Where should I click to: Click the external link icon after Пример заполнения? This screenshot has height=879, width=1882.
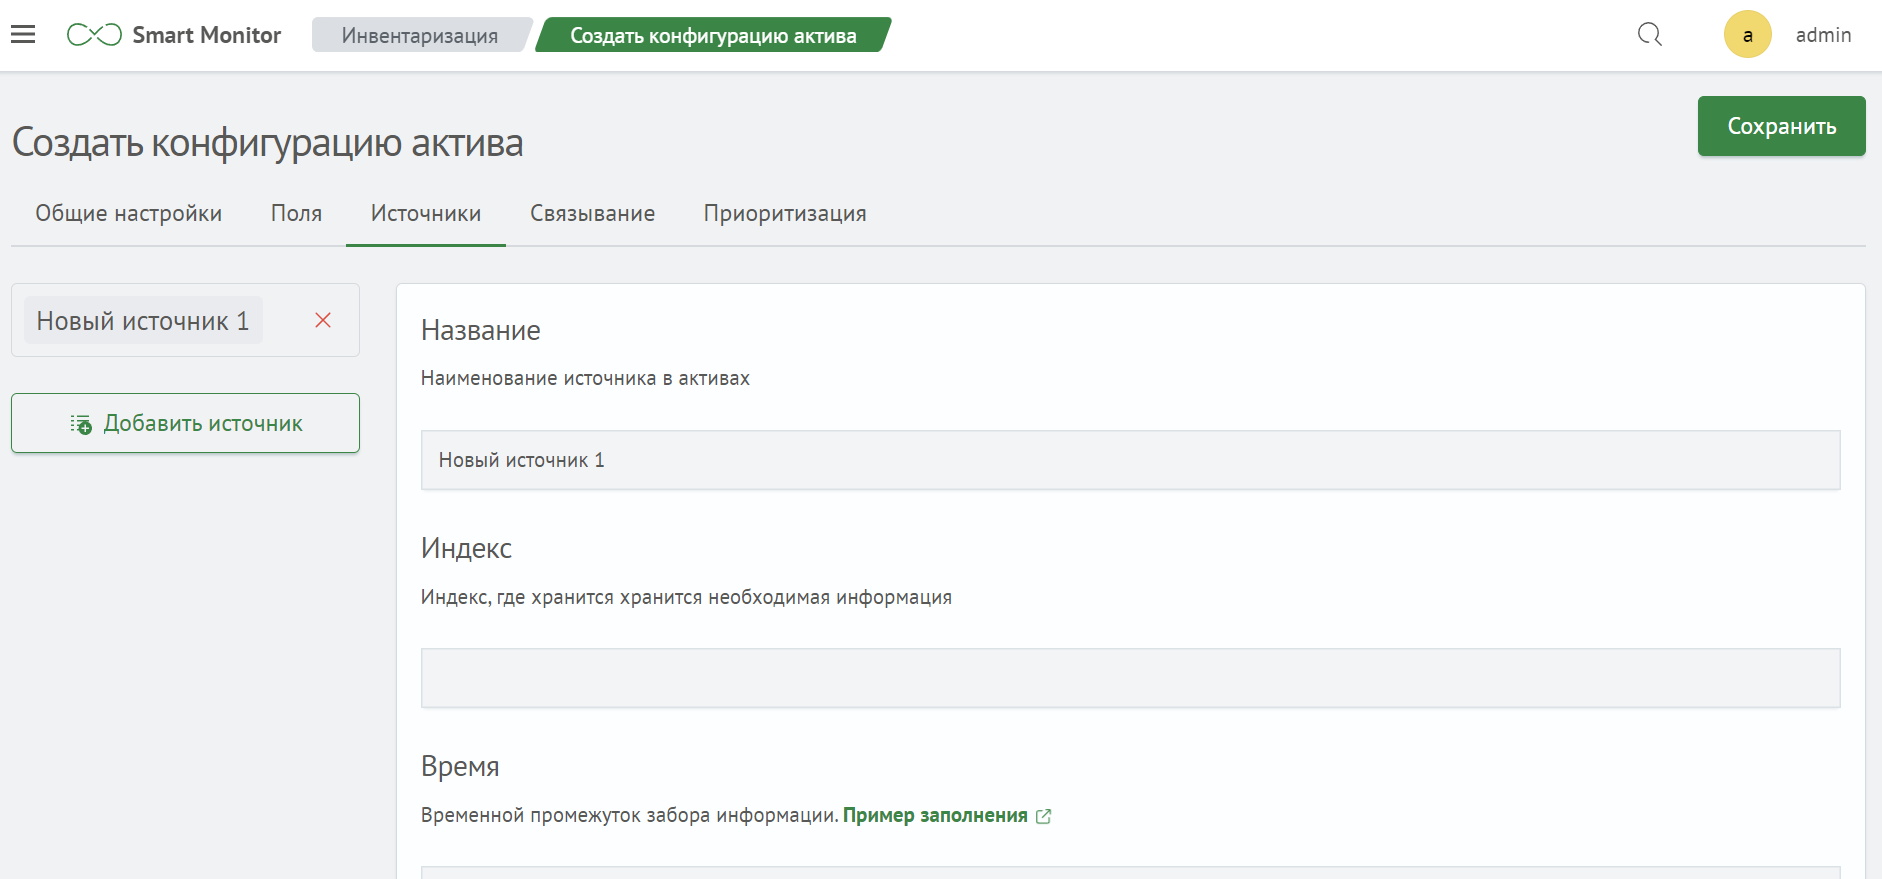[x=1044, y=816]
